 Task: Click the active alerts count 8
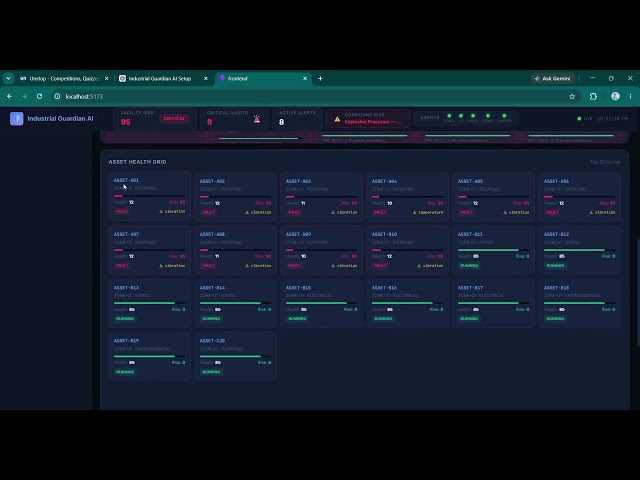point(281,122)
